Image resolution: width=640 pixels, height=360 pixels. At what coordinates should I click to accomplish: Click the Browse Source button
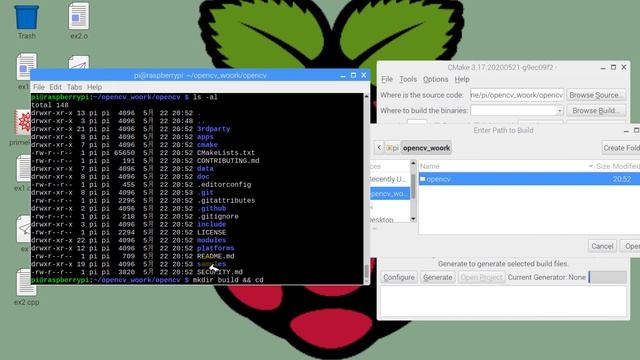tap(596, 95)
